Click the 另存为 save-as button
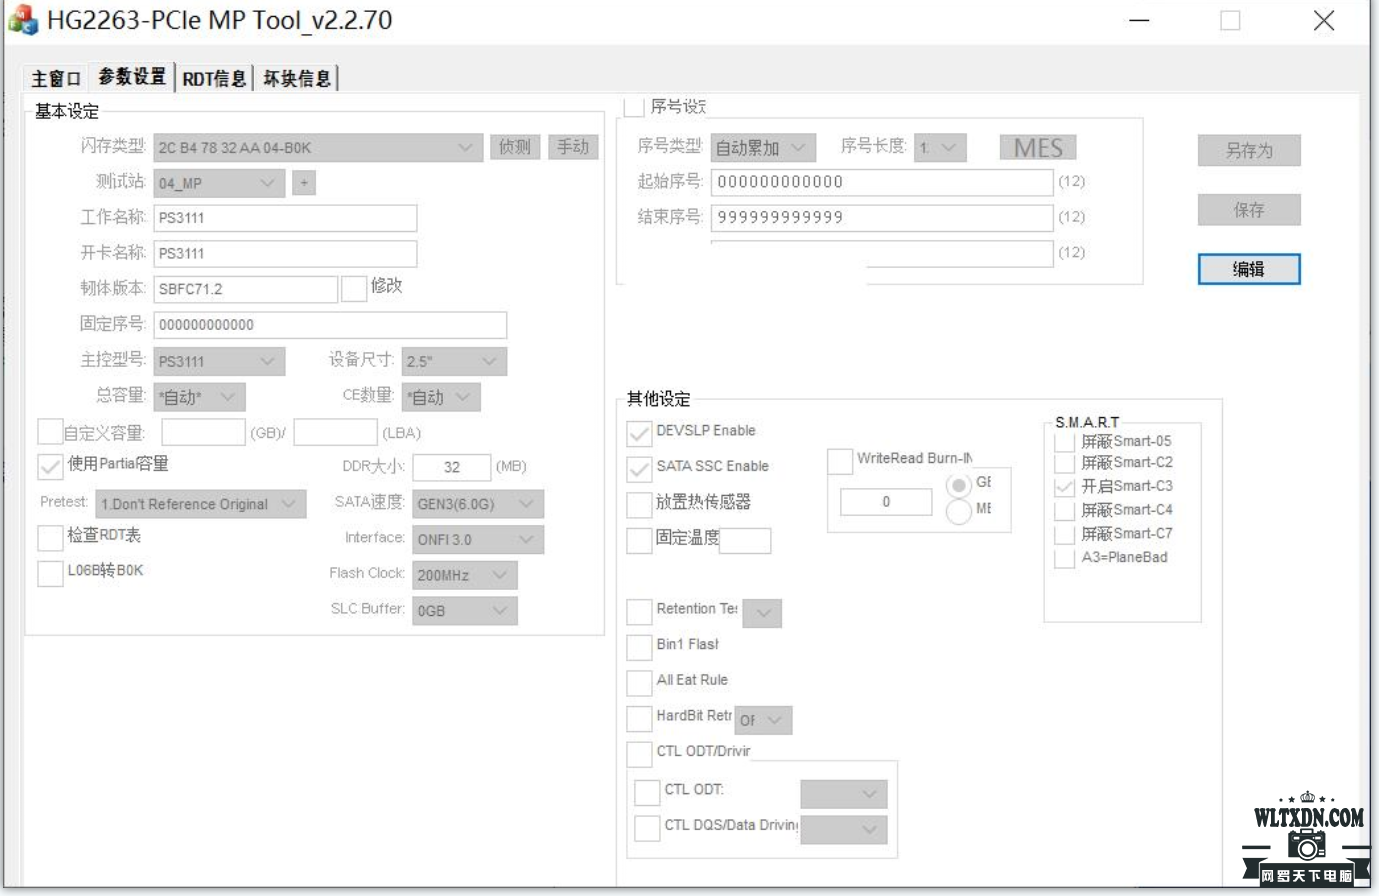Image resolution: width=1379 pixels, height=896 pixels. point(1249,151)
